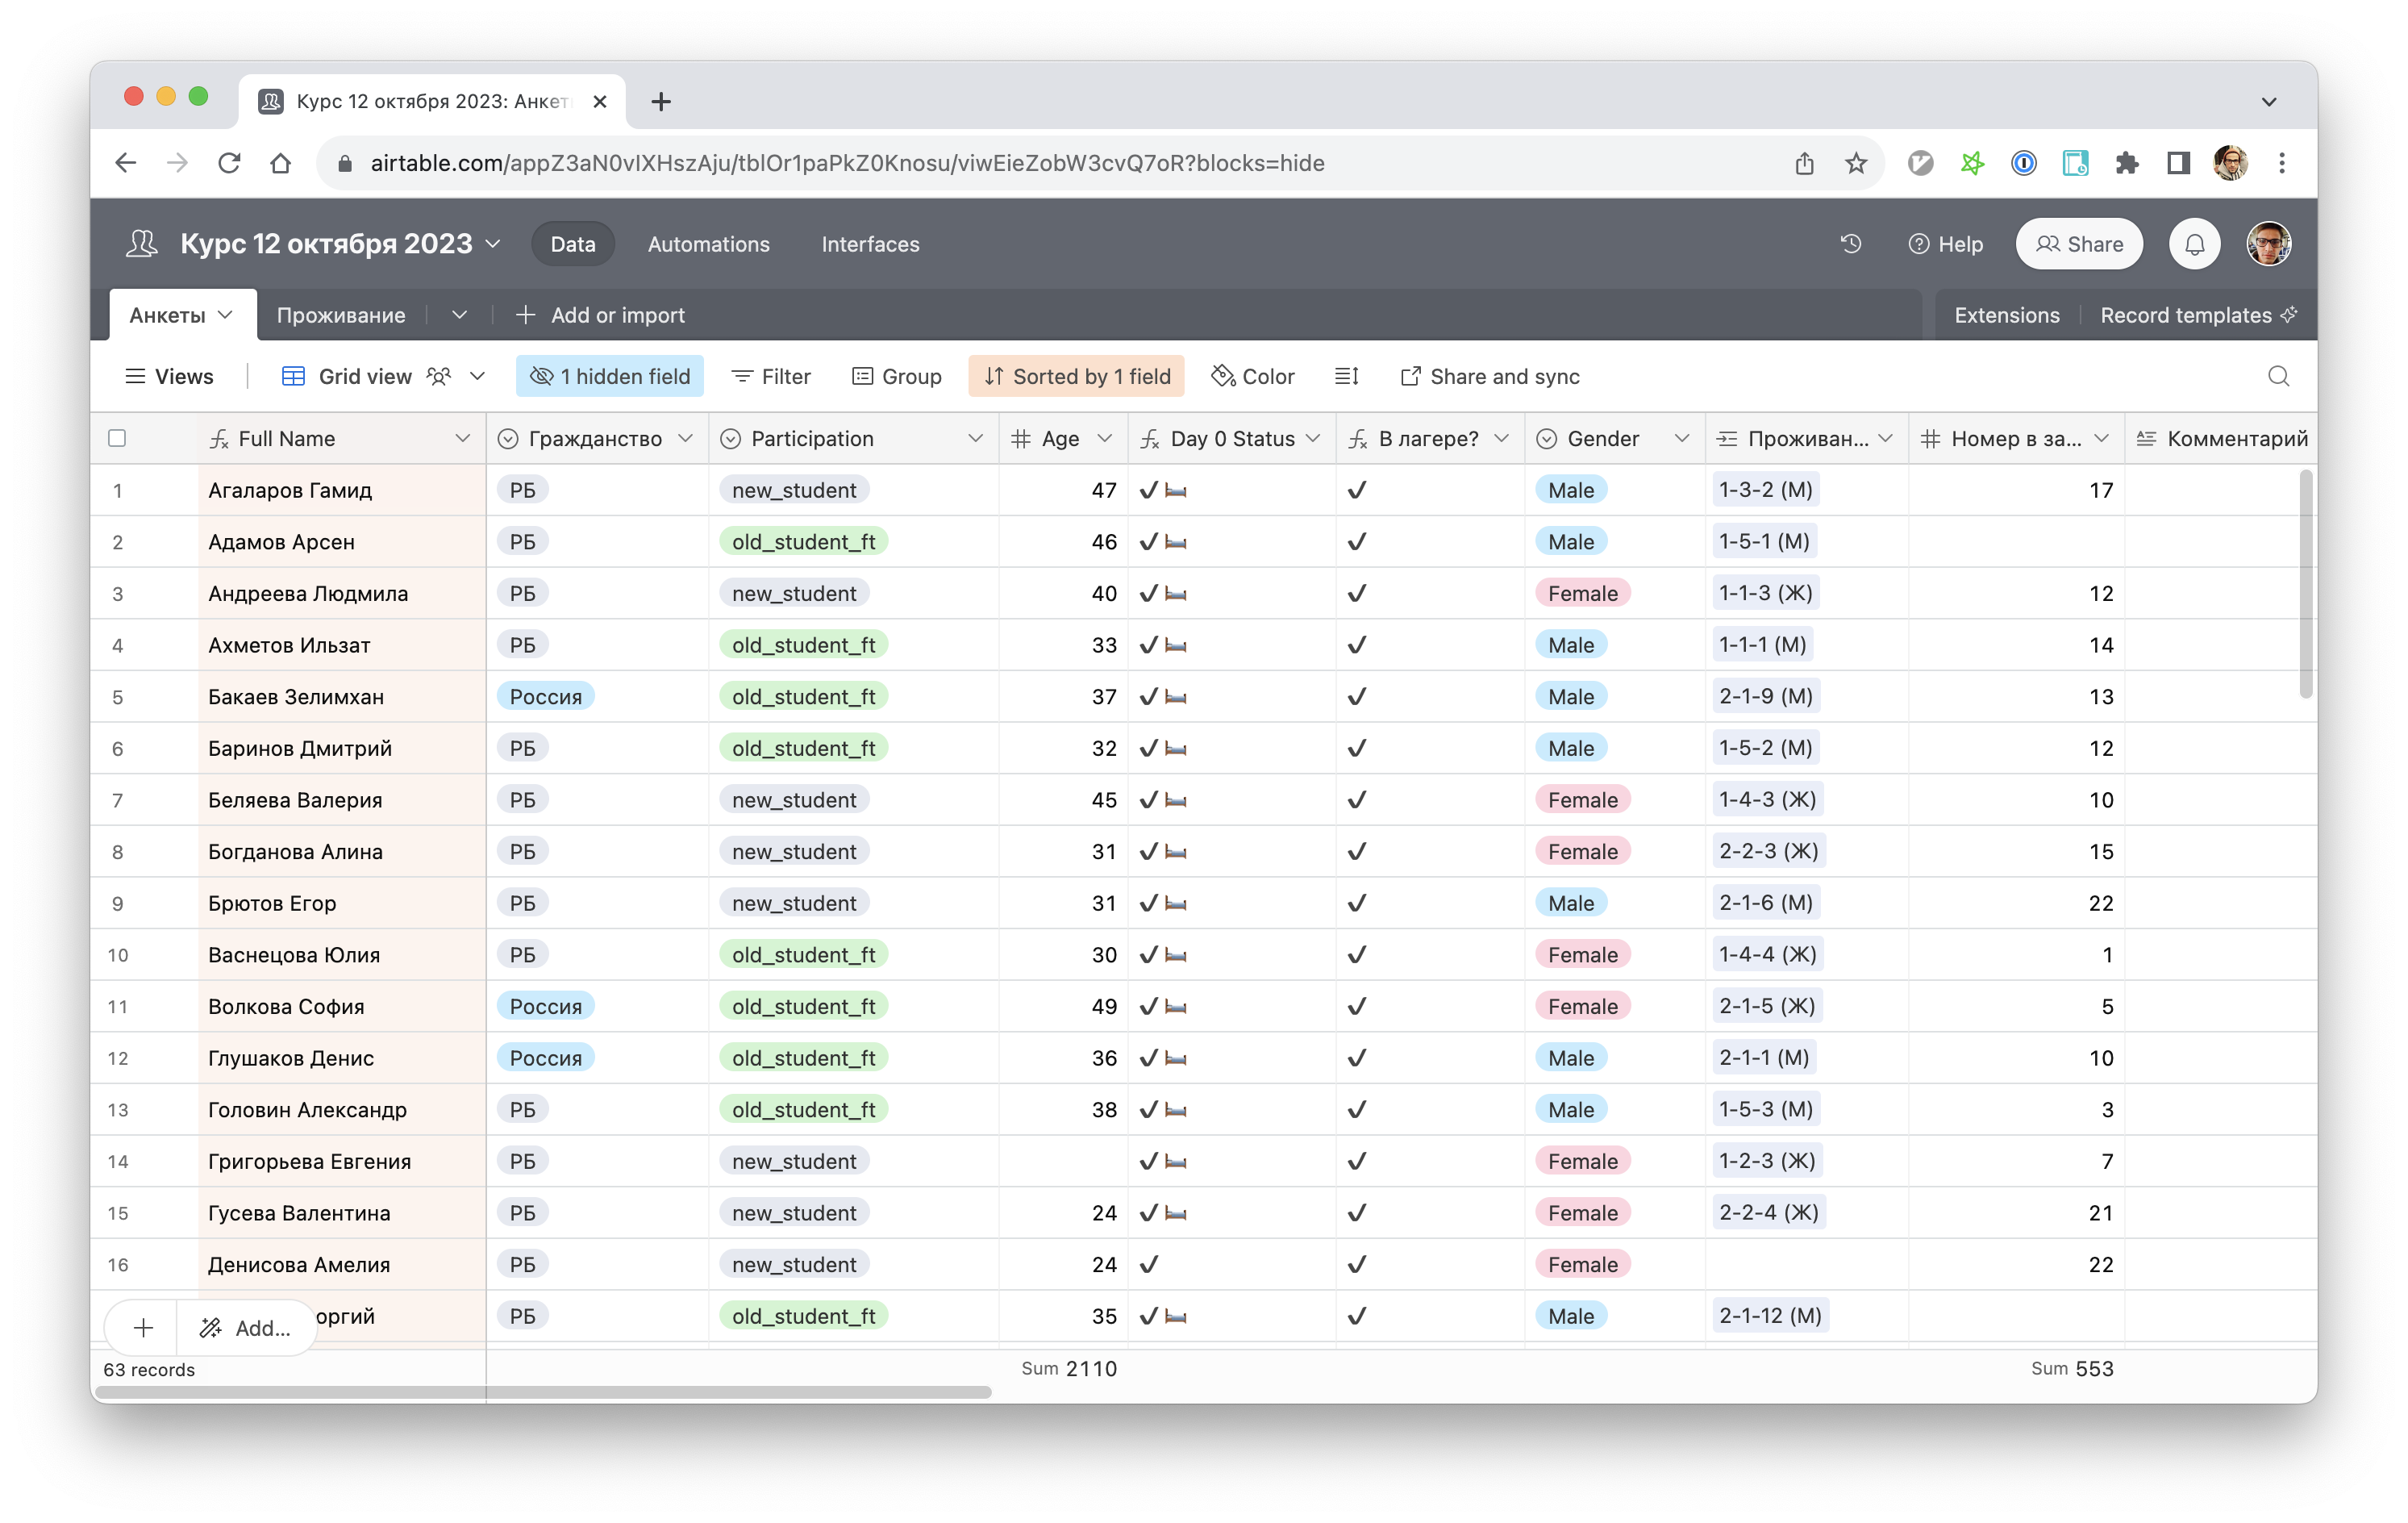The width and height of the screenshot is (2408, 1523).
Task: Switch to the Data tab
Action: point(573,244)
